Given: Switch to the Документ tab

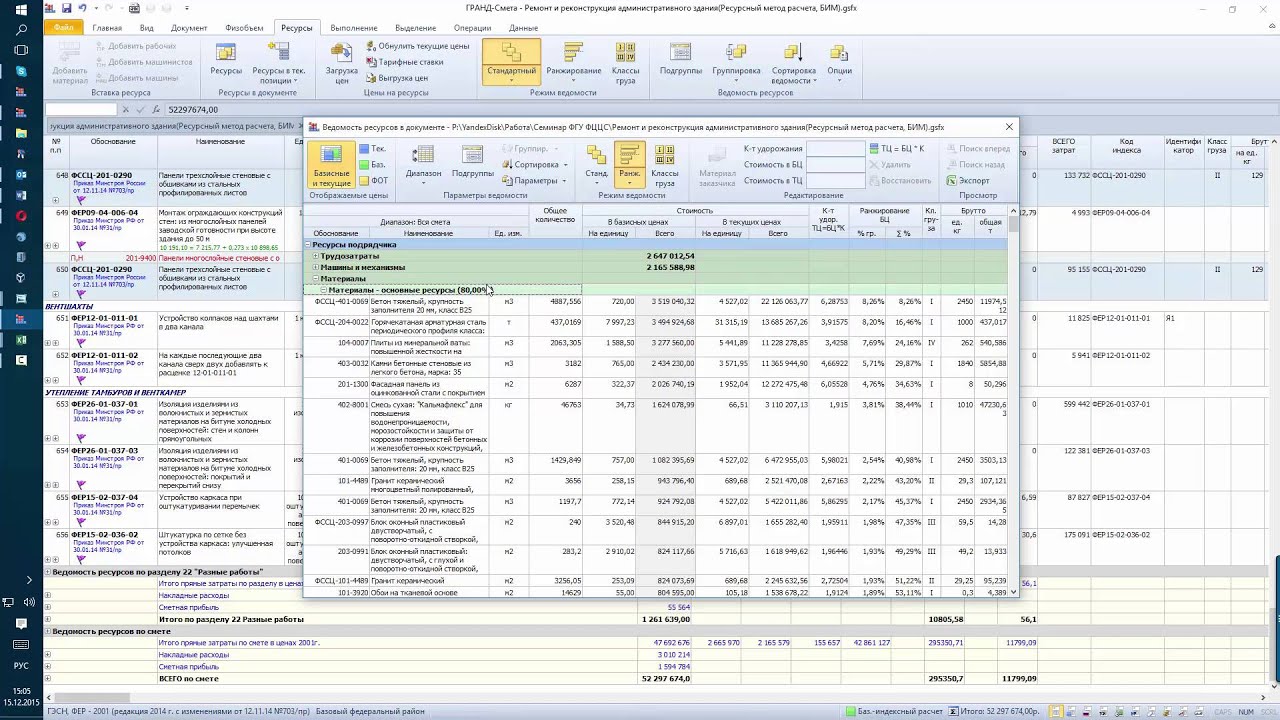Looking at the screenshot, I should point(189,28).
